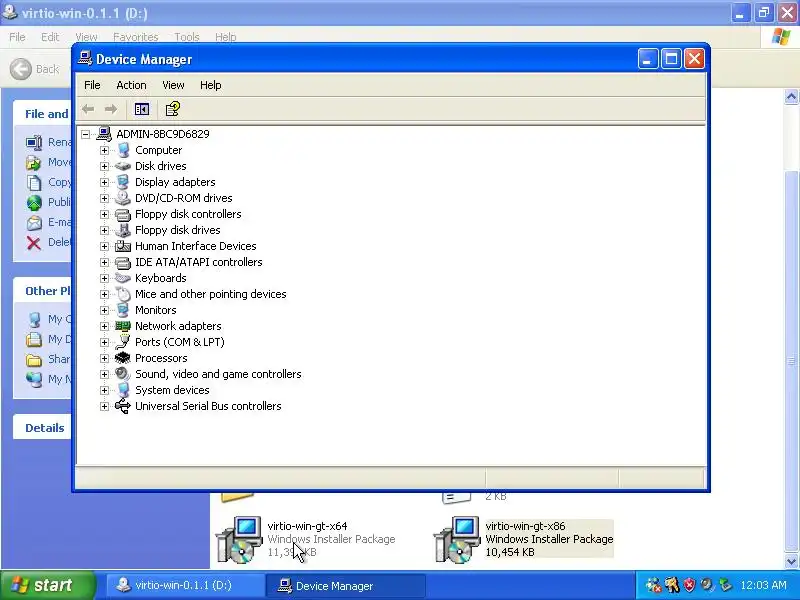Image resolution: width=800 pixels, height=600 pixels.
Task: Click the ADMIN-8BC9D6829 computer icon
Action: tap(104, 134)
